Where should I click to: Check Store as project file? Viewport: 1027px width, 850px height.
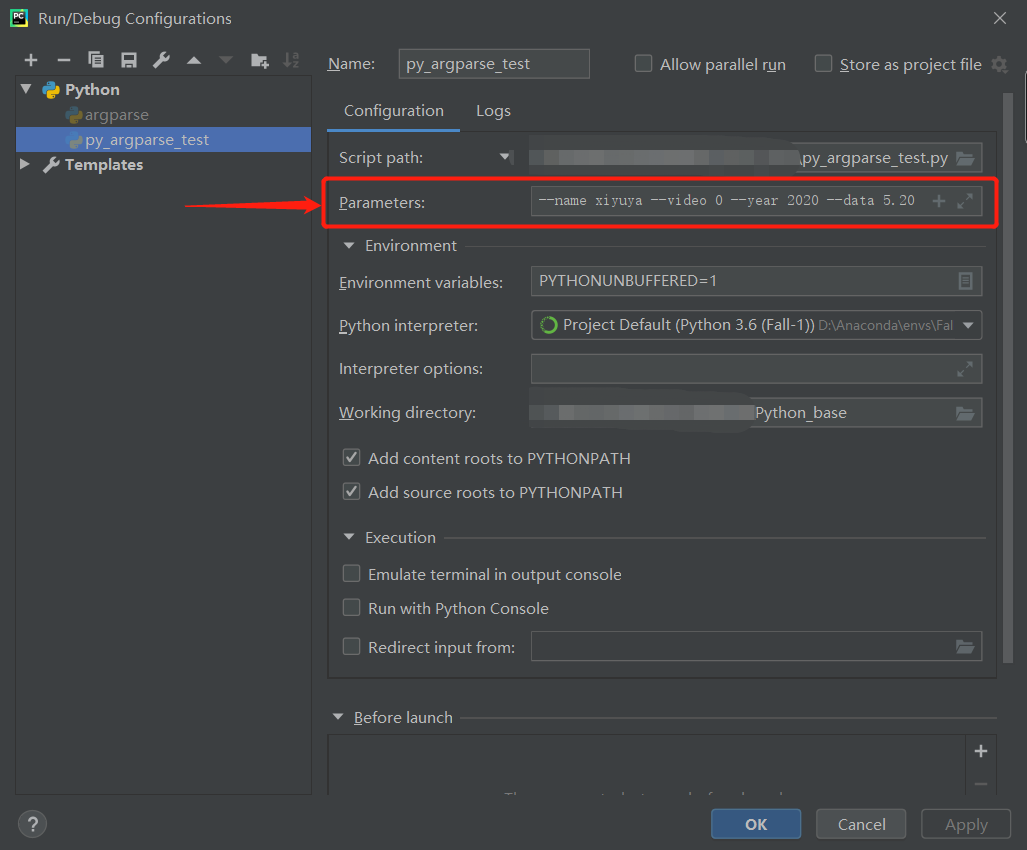point(823,64)
